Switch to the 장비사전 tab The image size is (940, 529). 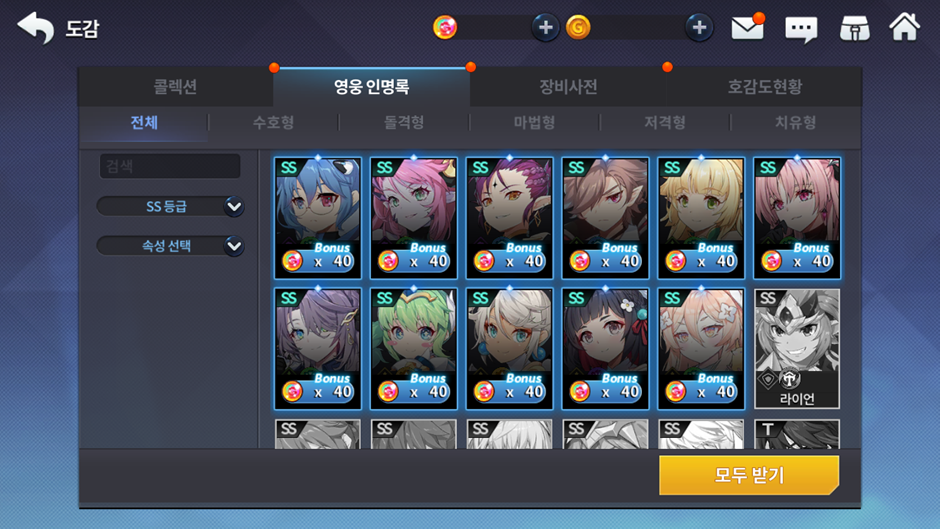(x=568, y=87)
